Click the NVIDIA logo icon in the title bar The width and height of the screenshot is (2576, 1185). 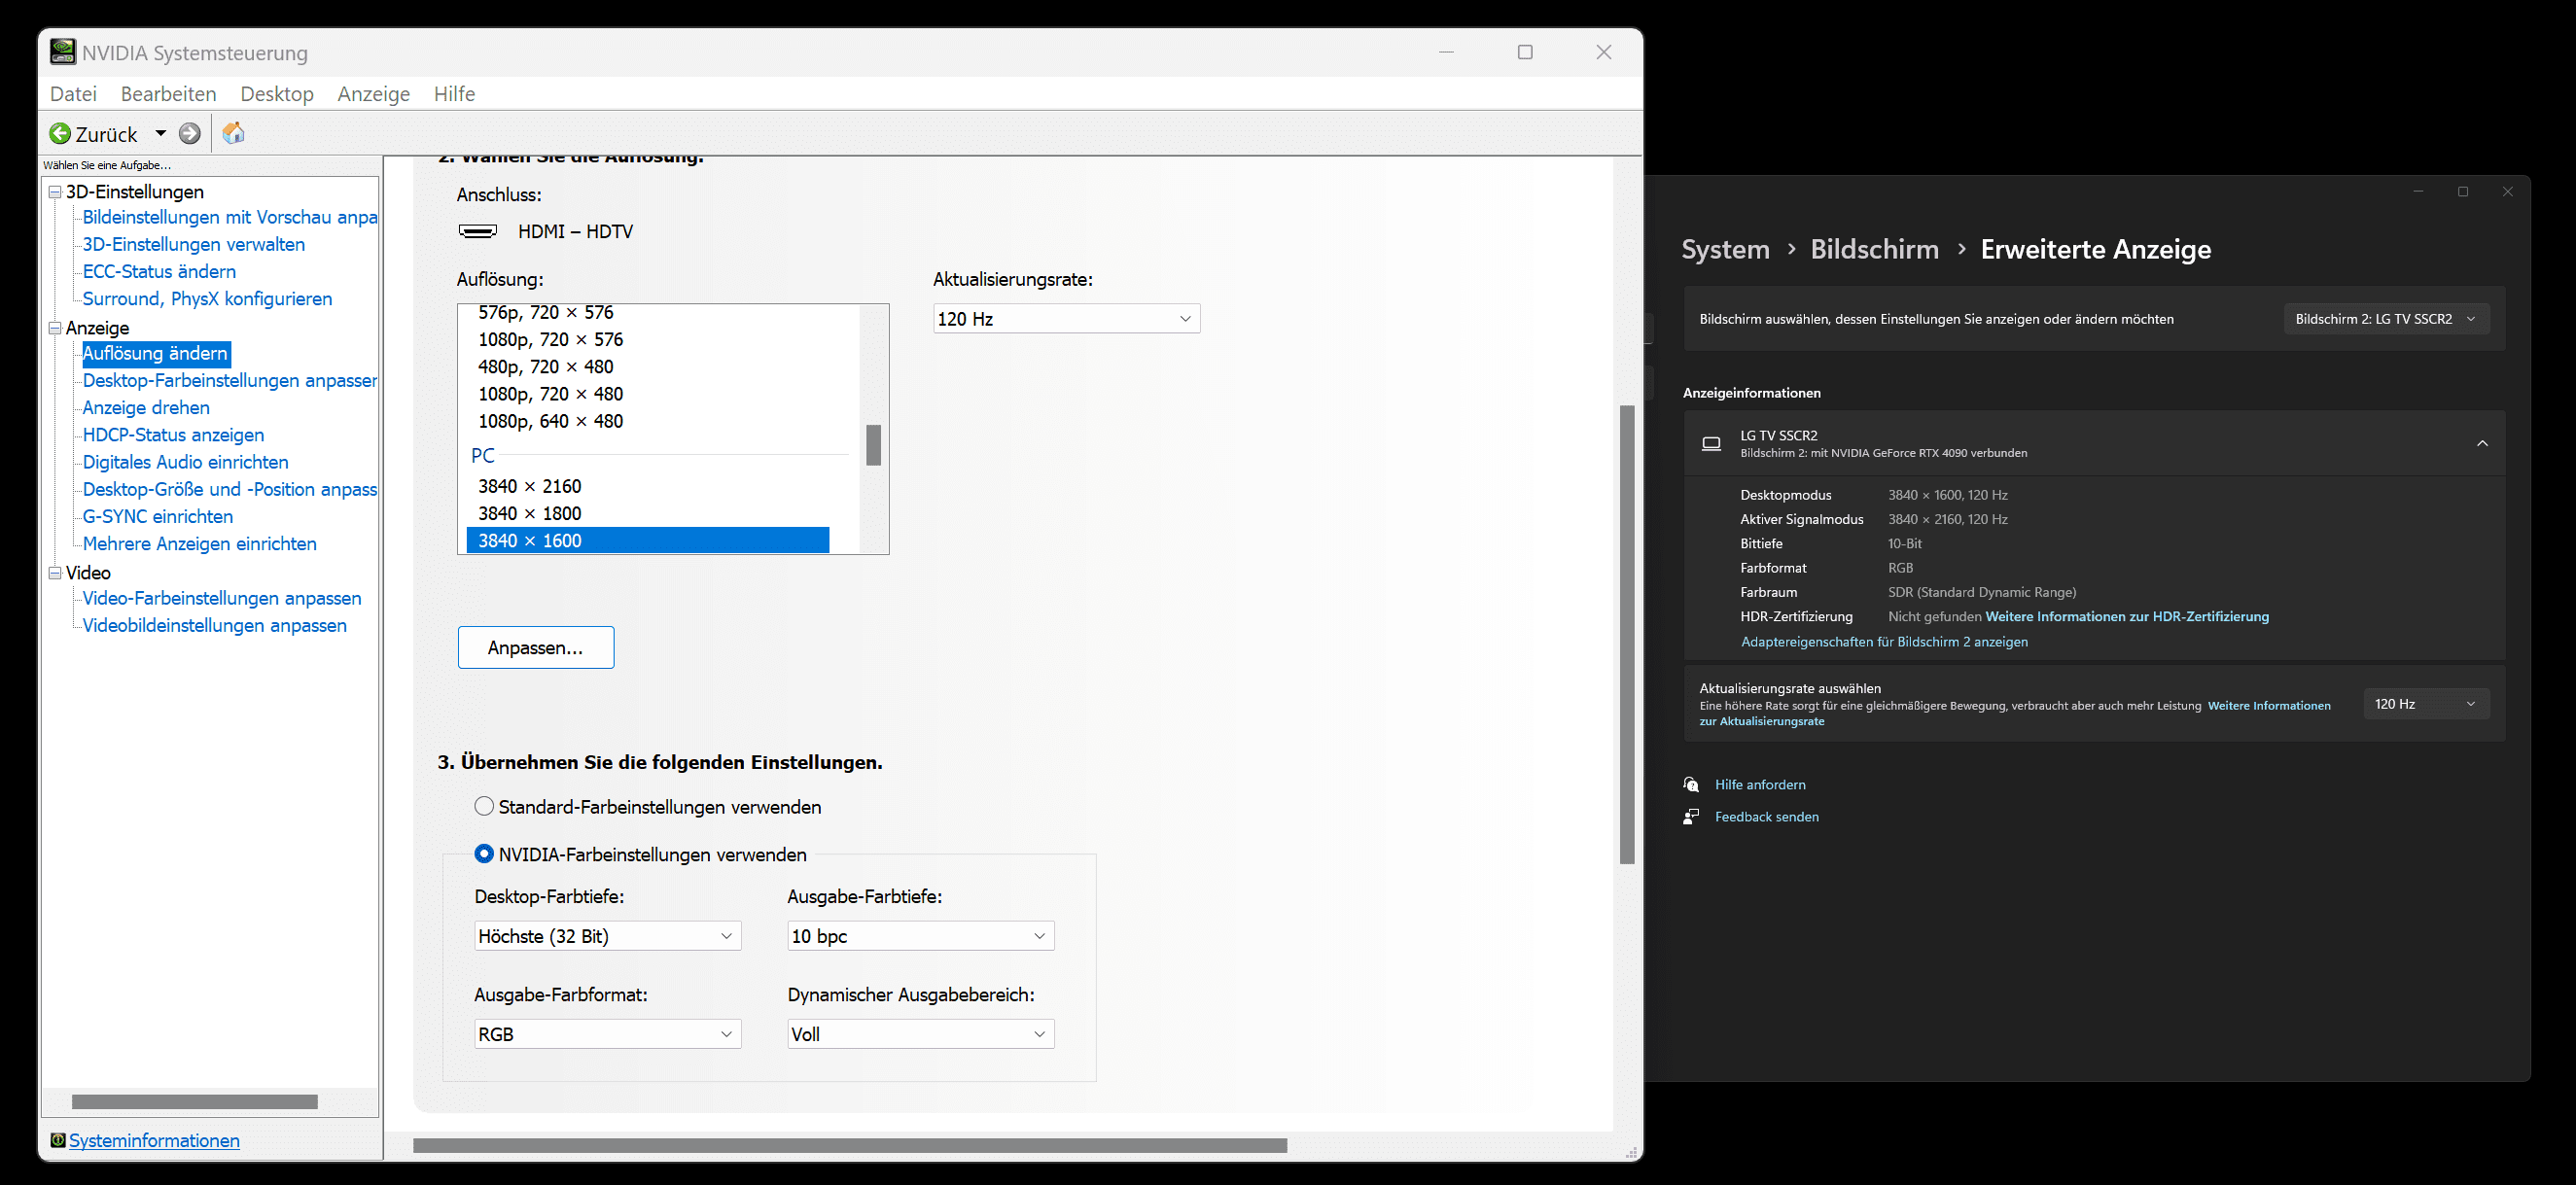63,52
